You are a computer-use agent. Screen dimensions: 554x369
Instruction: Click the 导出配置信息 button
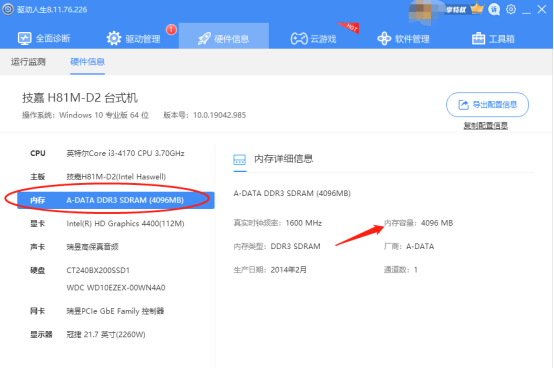coord(488,105)
